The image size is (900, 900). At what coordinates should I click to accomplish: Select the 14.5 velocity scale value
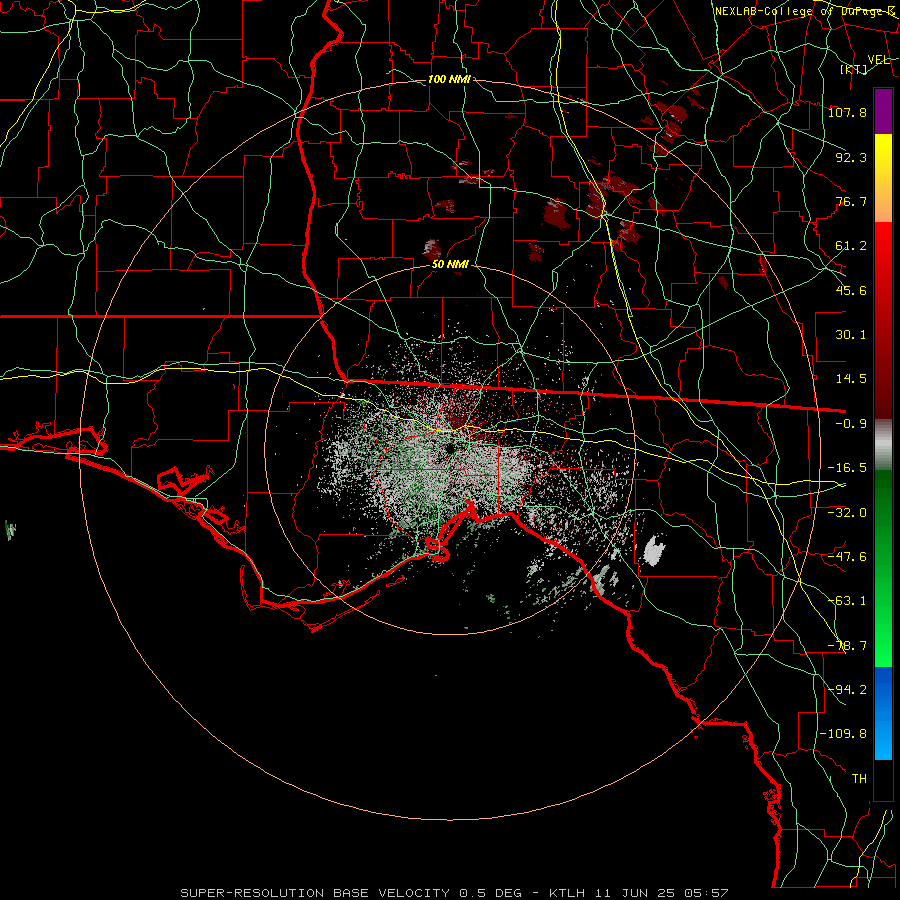tap(851, 379)
